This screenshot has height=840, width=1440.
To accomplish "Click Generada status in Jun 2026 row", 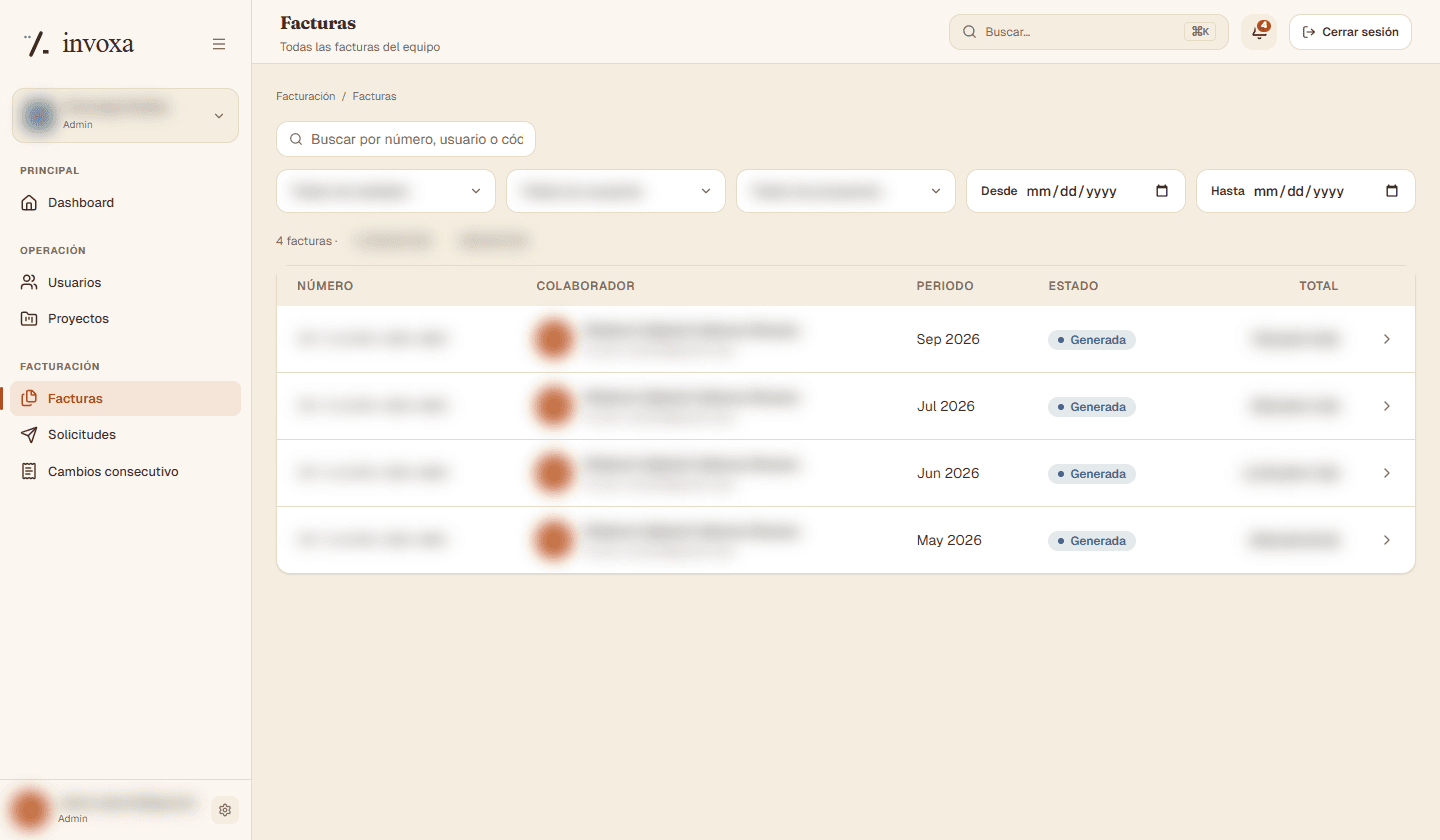I will tap(1092, 474).
